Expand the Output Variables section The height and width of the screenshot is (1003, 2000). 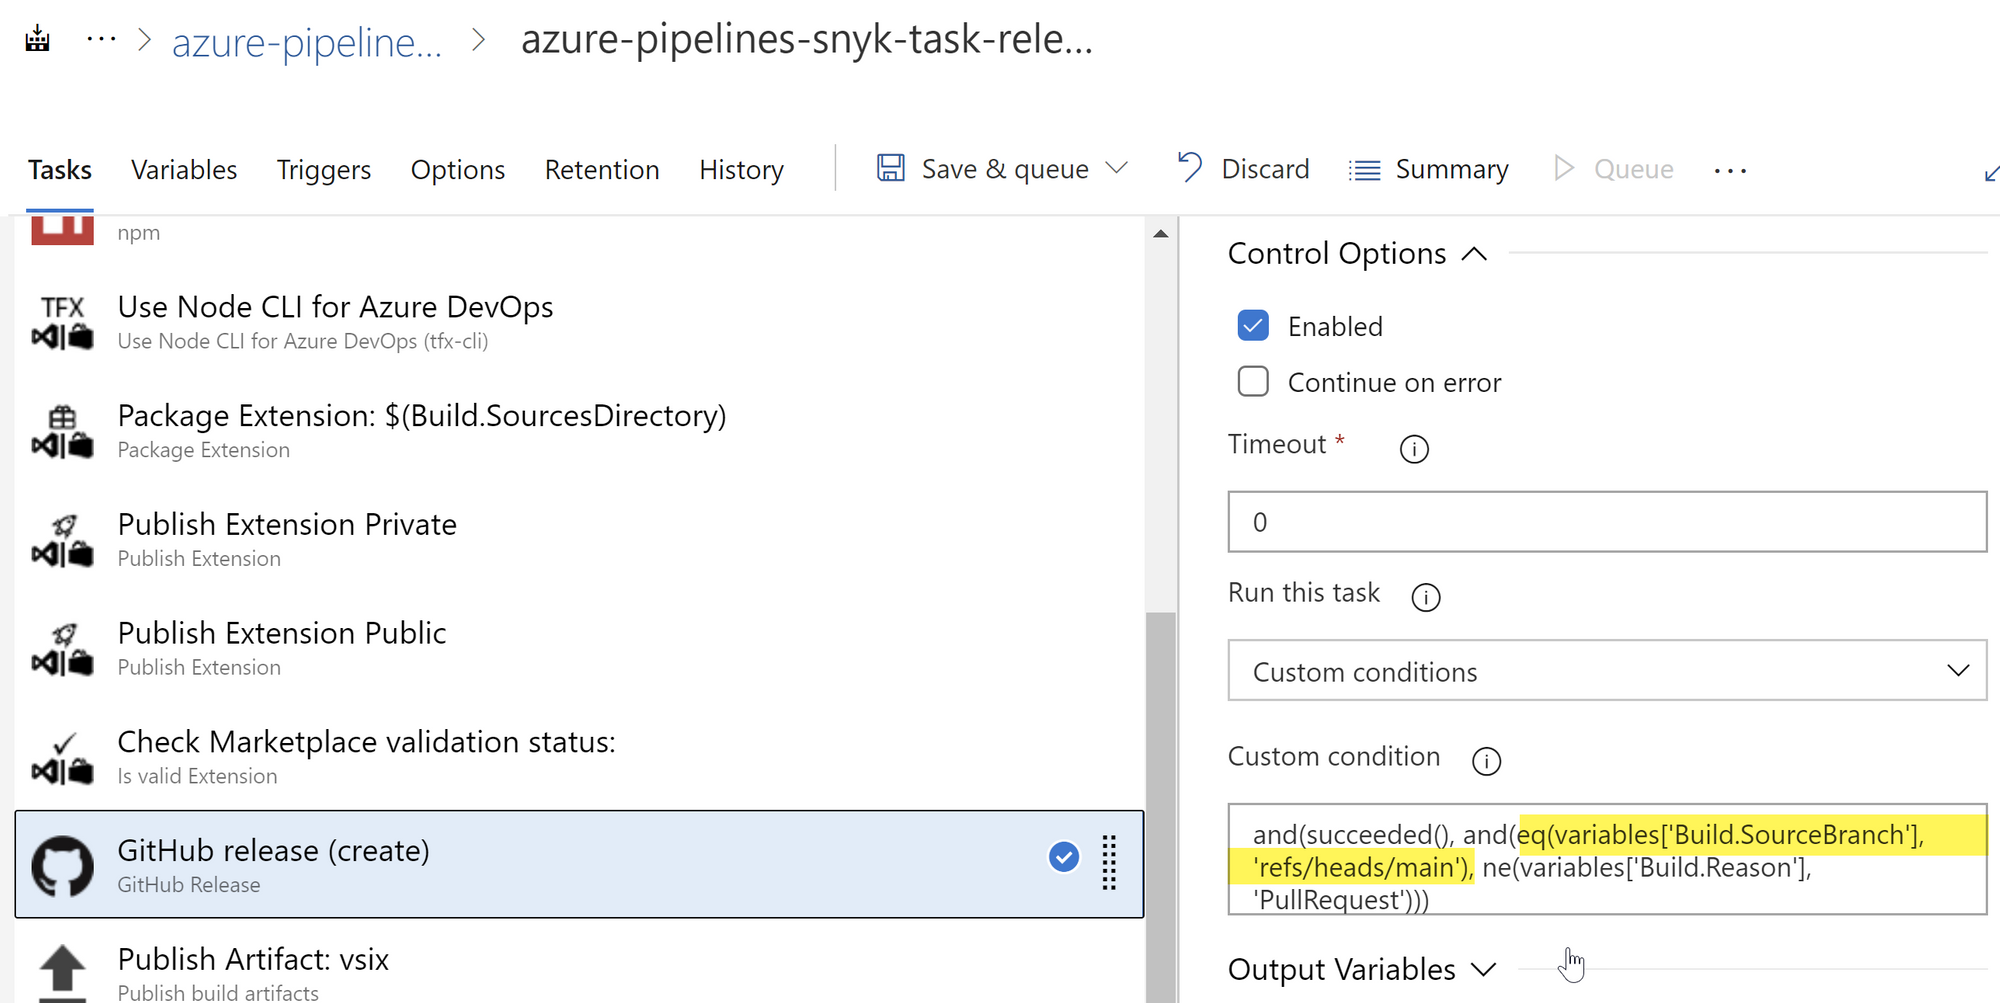(x=1484, y=969)
